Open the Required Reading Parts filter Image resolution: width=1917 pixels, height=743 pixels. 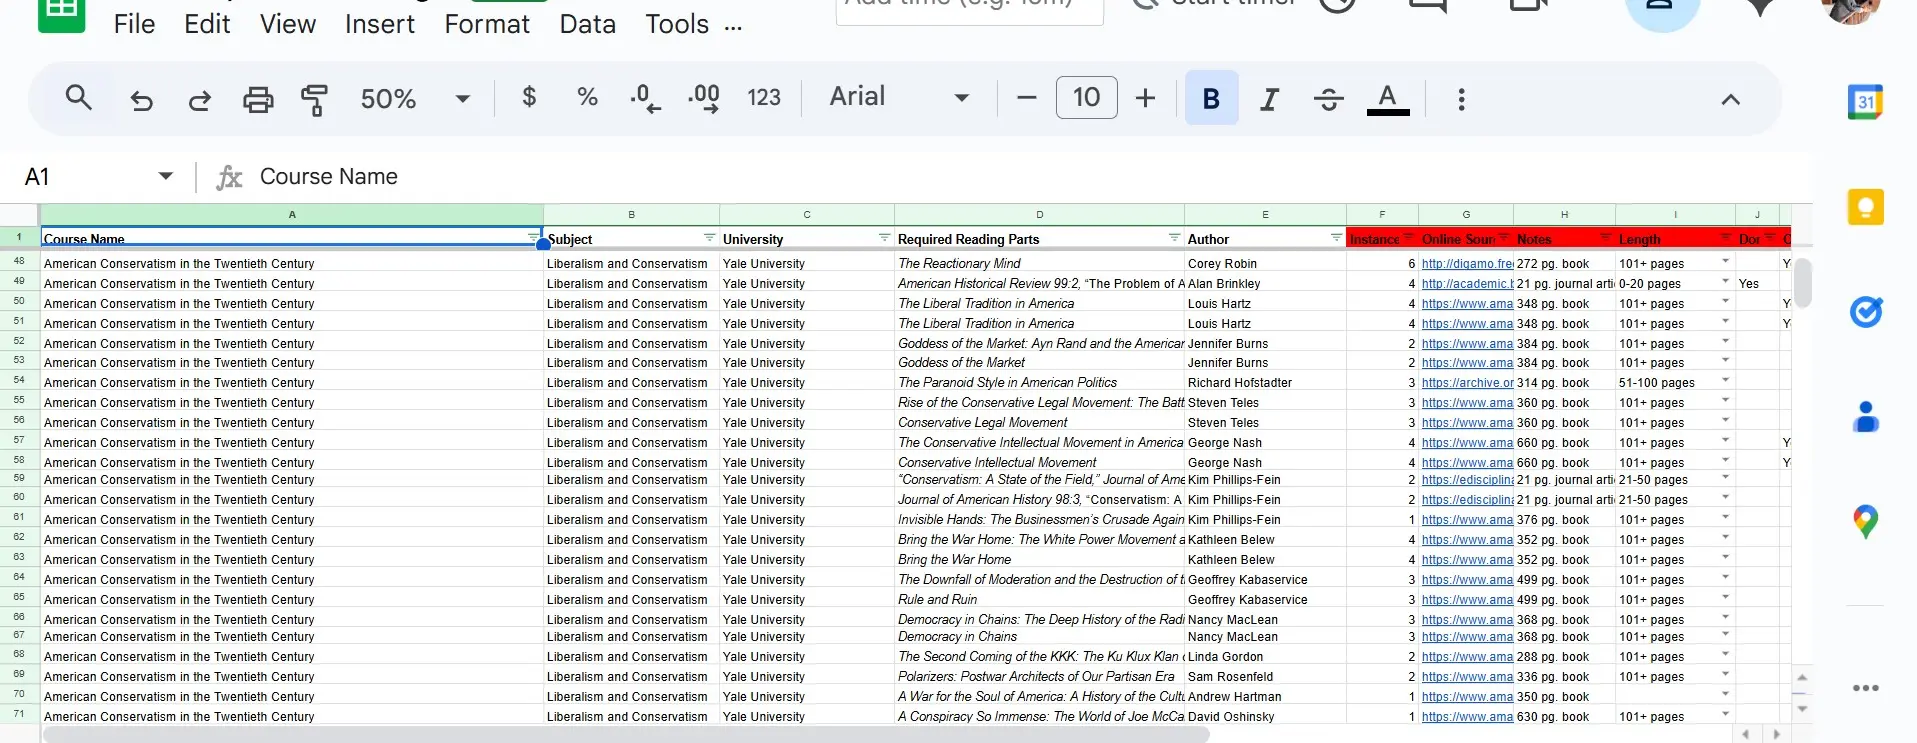coord(1174,237)
